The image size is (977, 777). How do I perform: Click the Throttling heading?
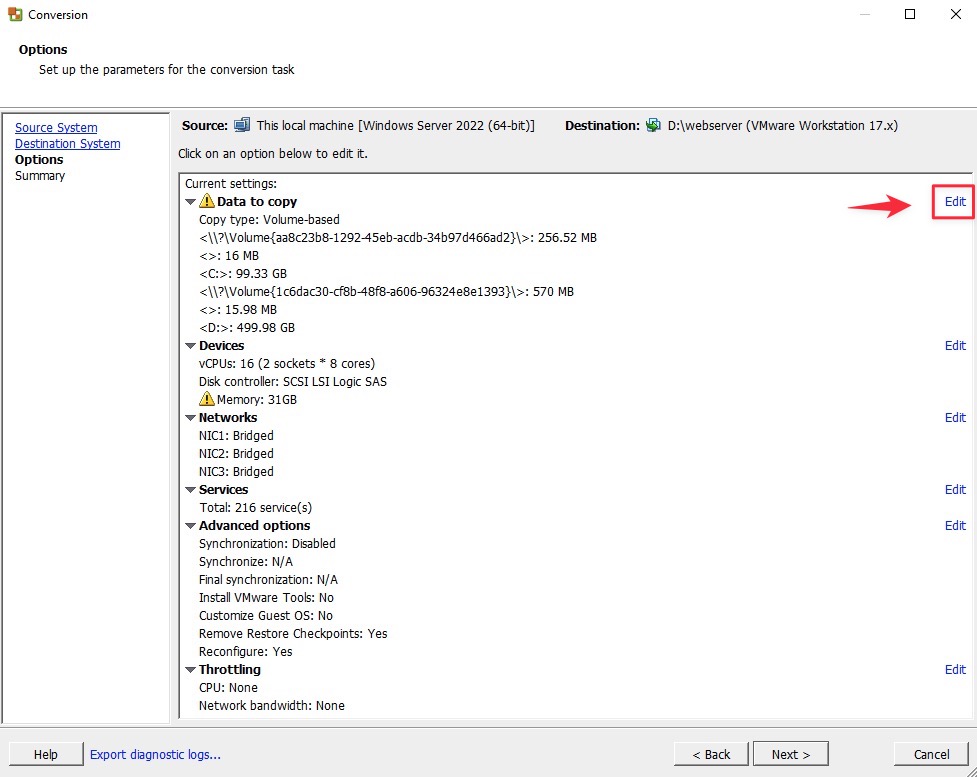coord(229,669)
